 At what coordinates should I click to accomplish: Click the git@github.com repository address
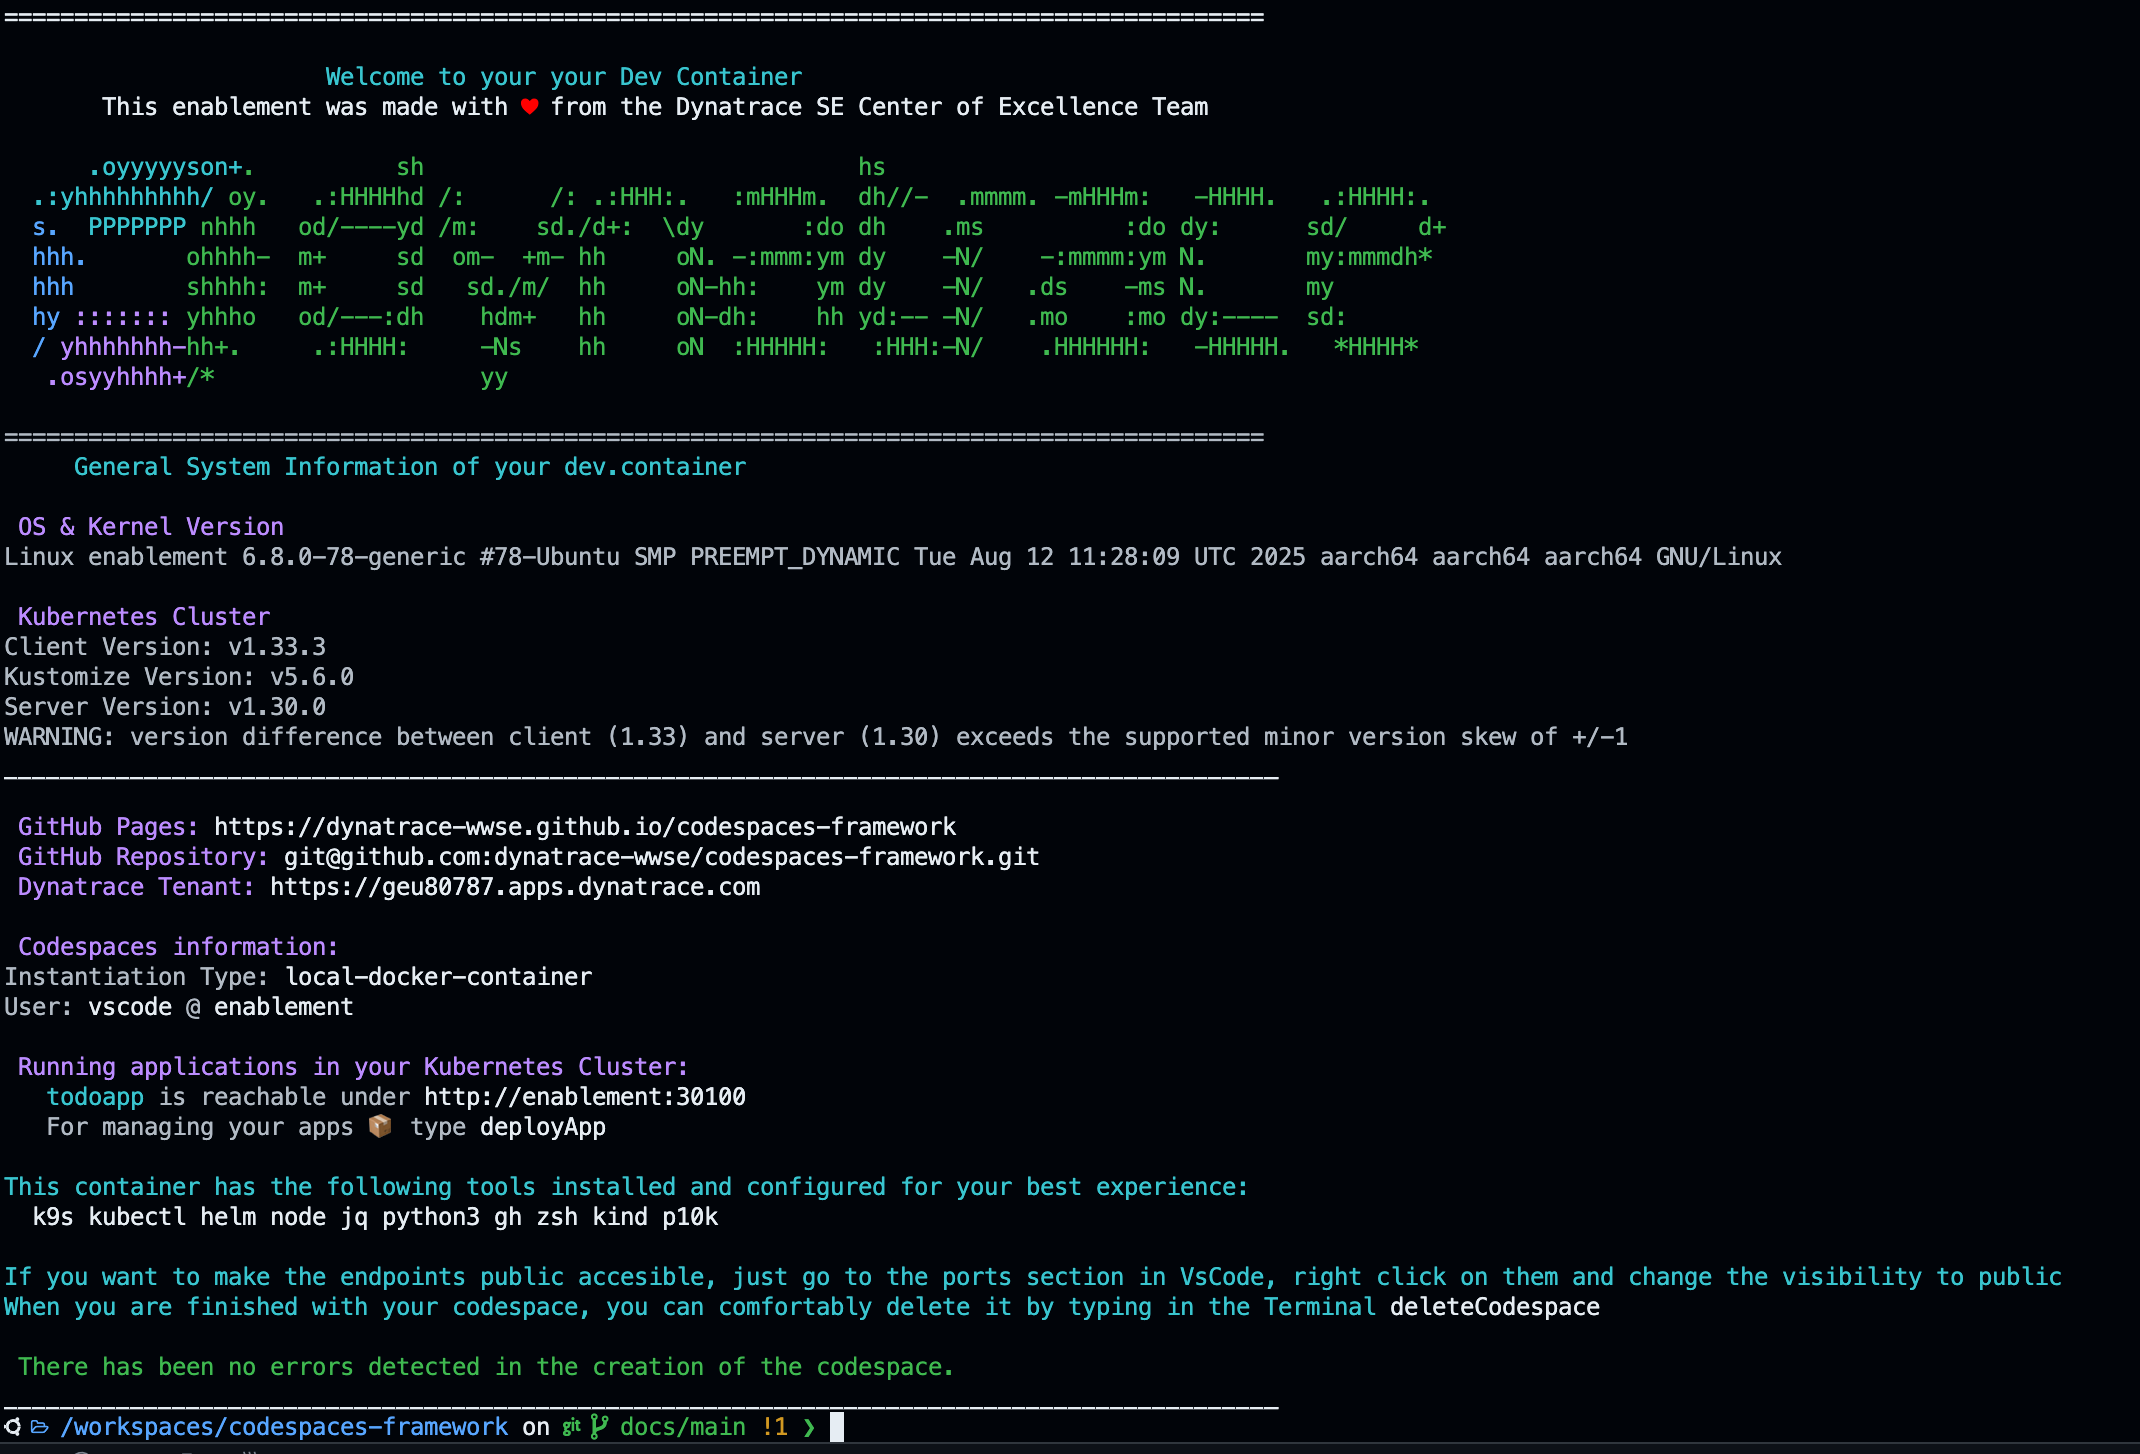pos(661,857)
